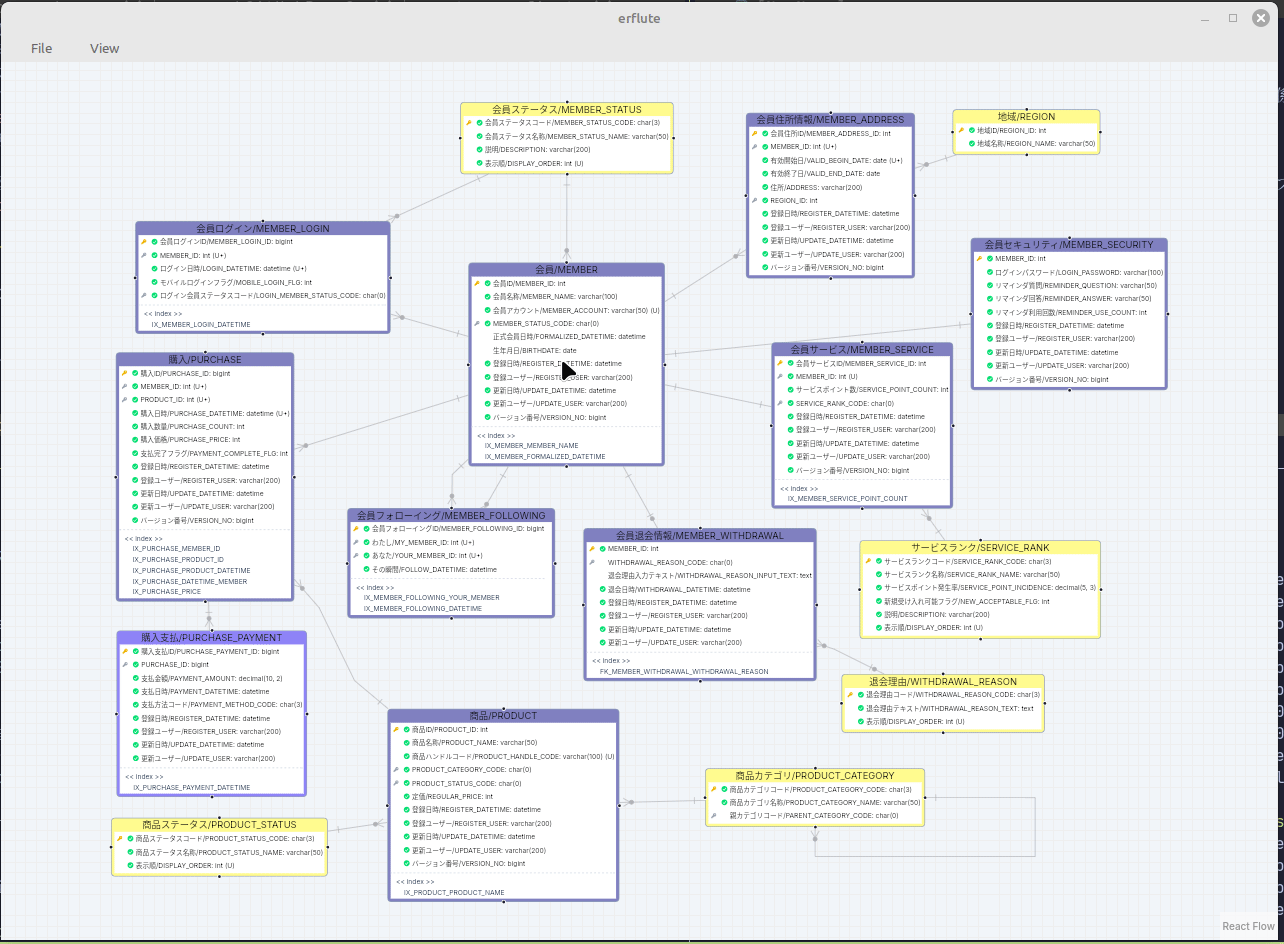This screenshot has height=944, width=1284.
Task: Open the React Flow attribution link
Action: pyautogui.click(x=1248, y=926)
